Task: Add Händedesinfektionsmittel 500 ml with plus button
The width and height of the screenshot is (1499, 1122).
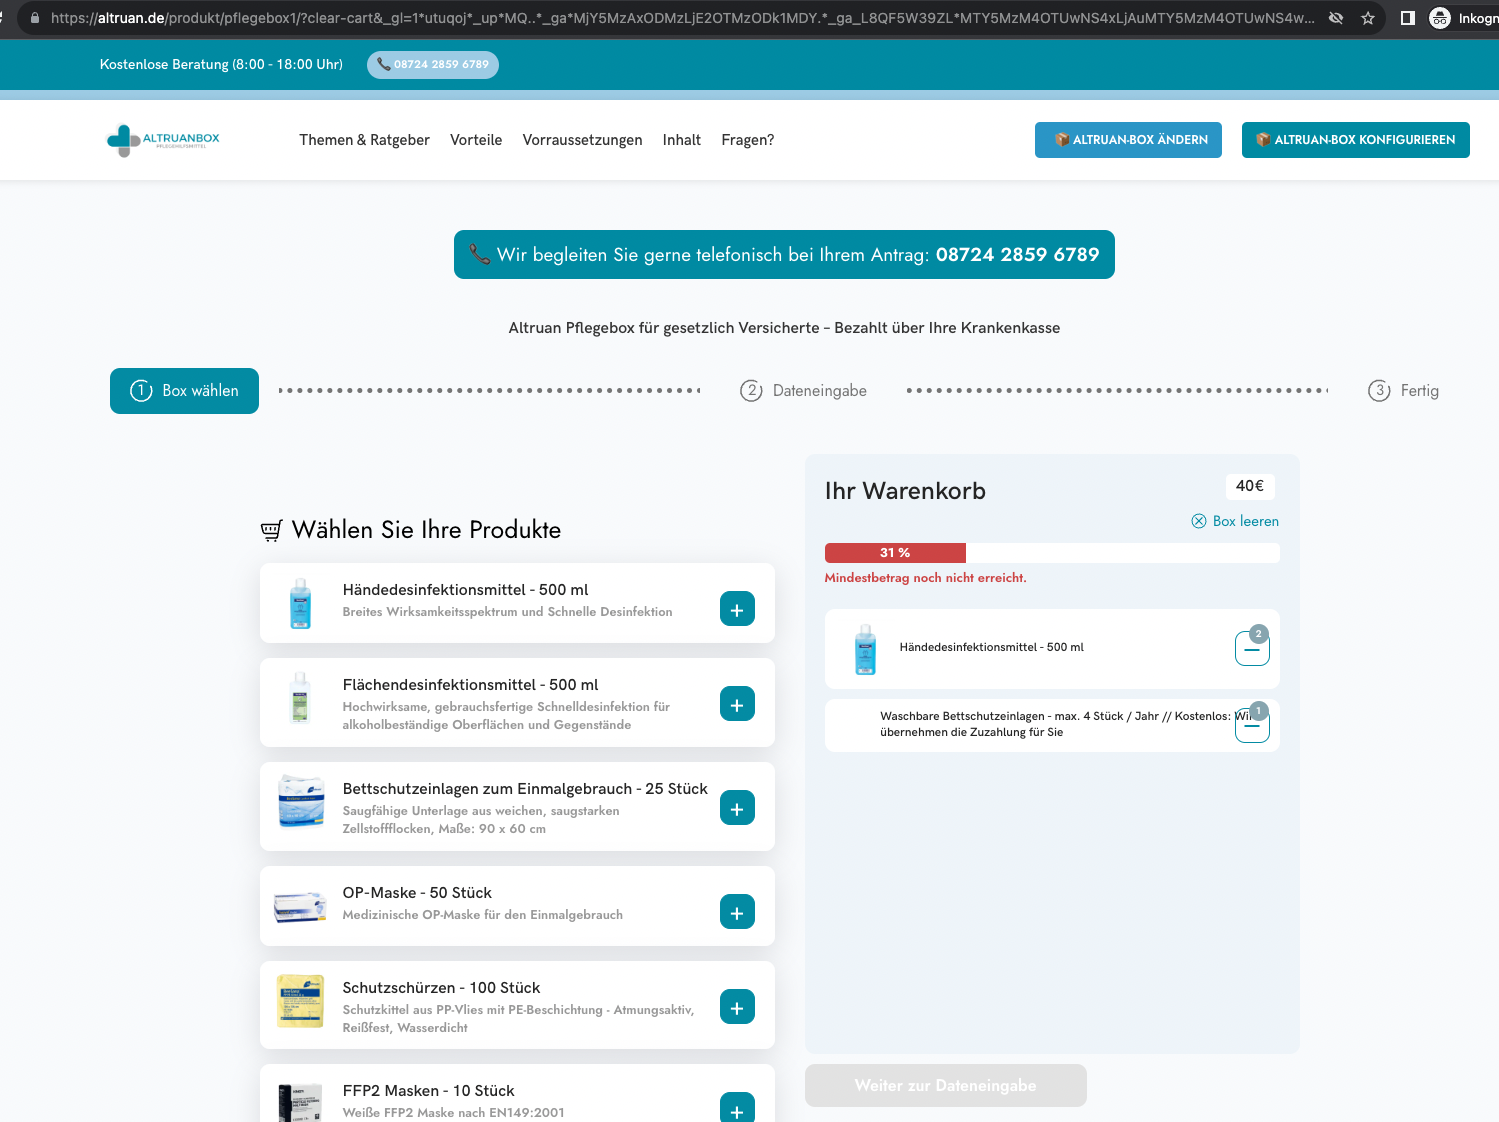Action: click(x=737, y=609)
